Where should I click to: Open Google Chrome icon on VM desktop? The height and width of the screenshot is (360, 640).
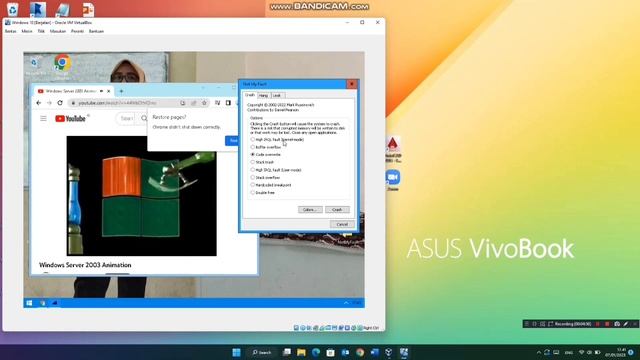[x=62, y=65]
